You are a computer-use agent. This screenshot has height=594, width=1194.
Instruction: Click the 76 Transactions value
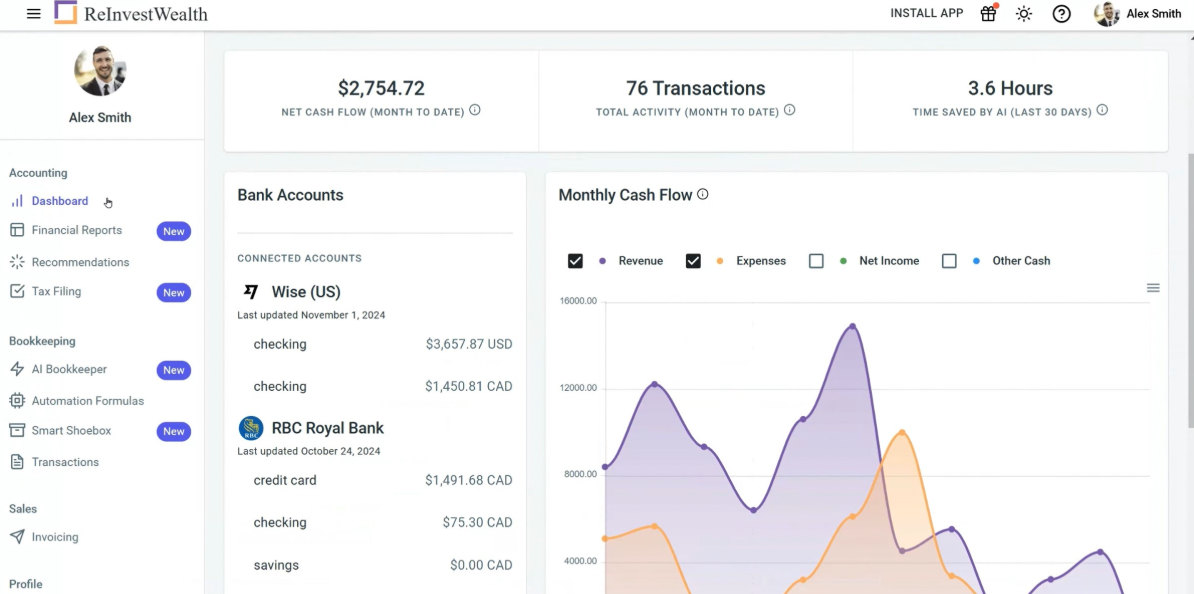pos(695,88)
